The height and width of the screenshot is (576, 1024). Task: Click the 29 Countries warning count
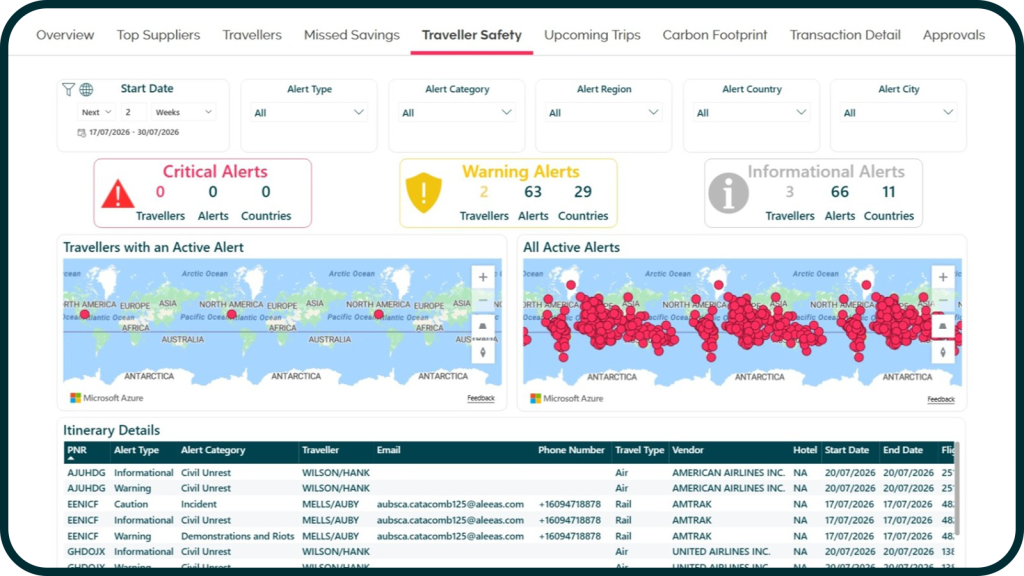[x=583, y=192]
